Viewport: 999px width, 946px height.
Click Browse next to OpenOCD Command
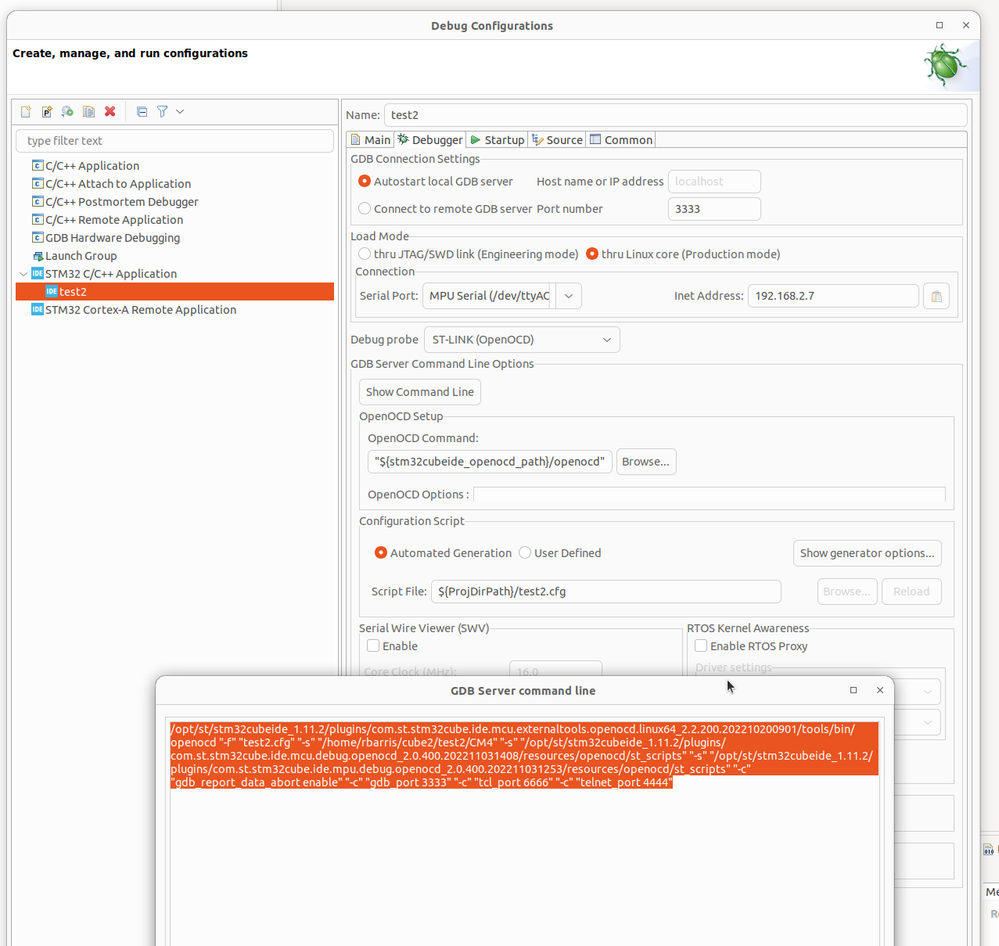pyautogui.click(x=645, y=462)
